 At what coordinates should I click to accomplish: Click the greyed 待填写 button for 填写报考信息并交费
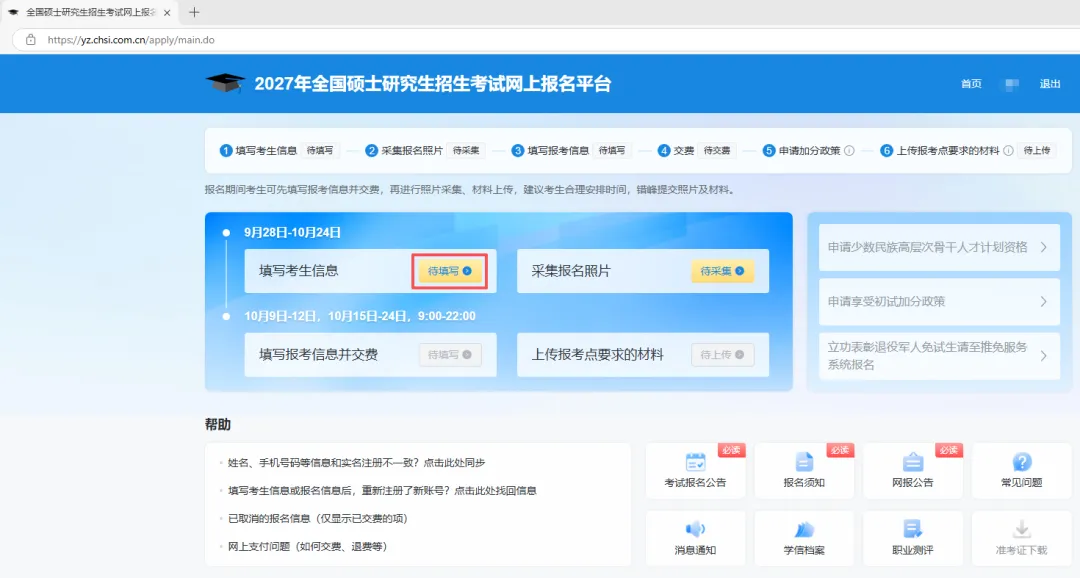[450, 355]
